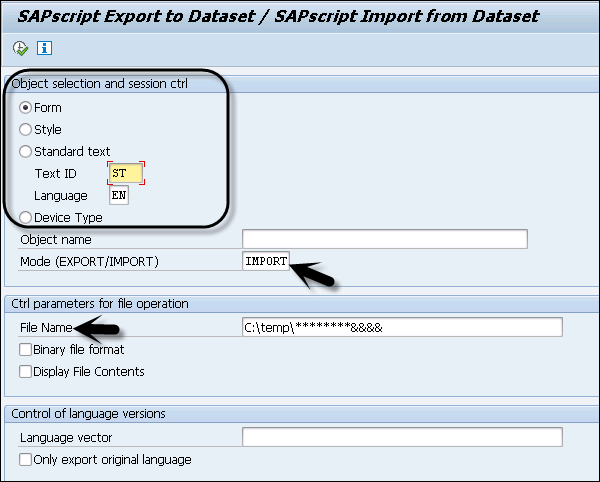Click the Execute clock icon
The image size is (600, 482).
click(20, 48)
